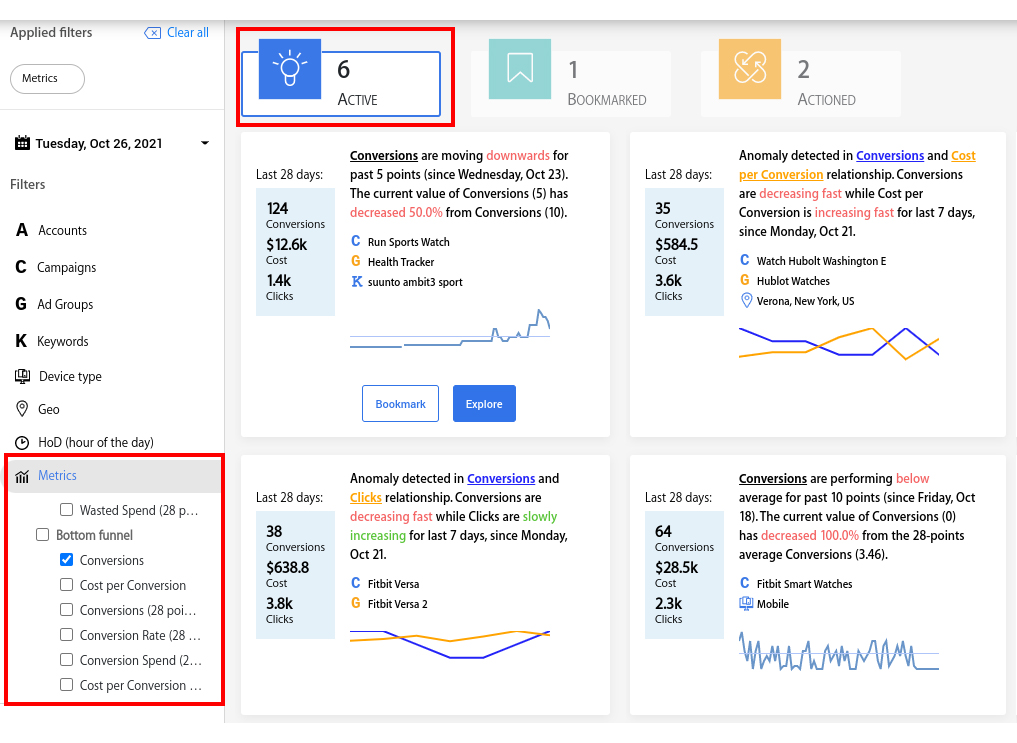Image resolution: width=1017 pixels, height=743 pixels.
Task: Check Conversion Spend (2… checkbox
Action: coord(66,659)
